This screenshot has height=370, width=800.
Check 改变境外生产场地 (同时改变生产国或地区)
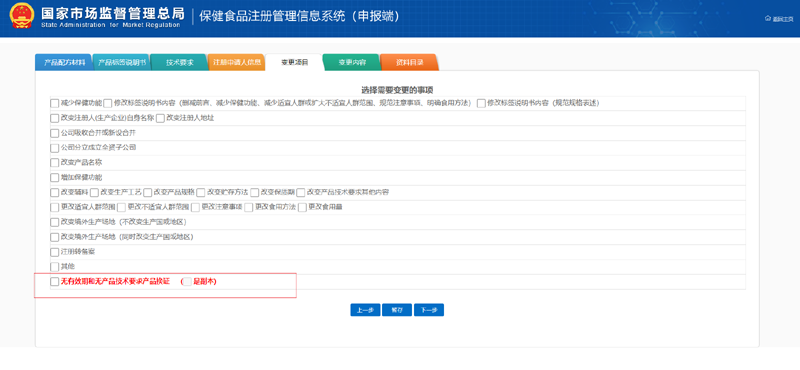55,237
